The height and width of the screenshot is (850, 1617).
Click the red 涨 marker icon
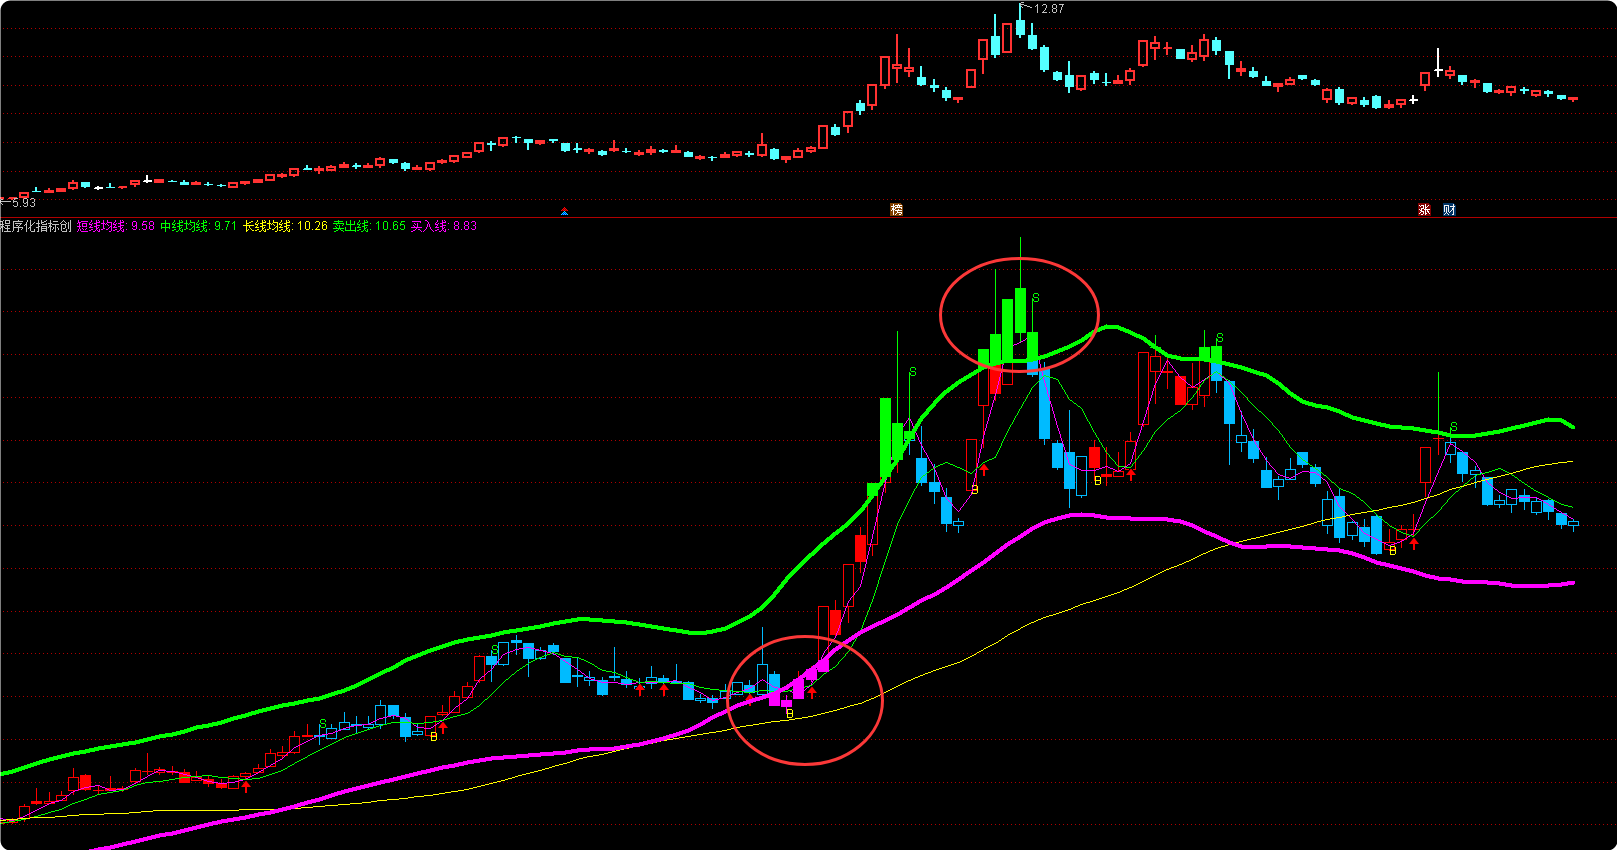point(1424,210)
